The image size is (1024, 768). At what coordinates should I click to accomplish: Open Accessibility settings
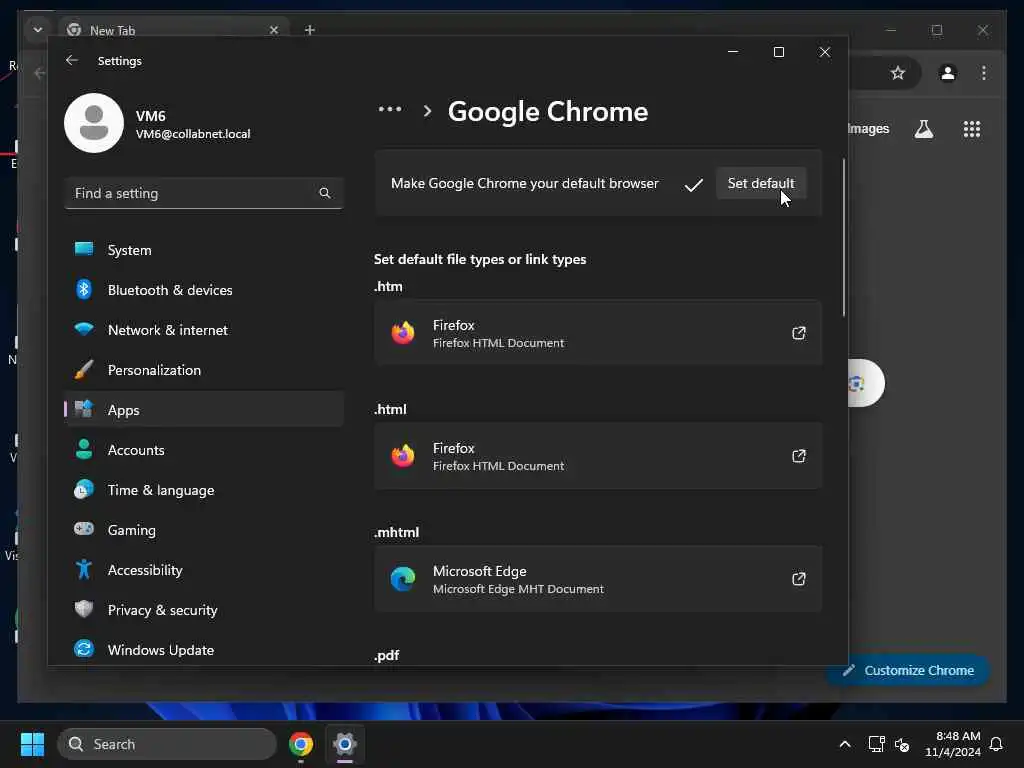point(204,570)
